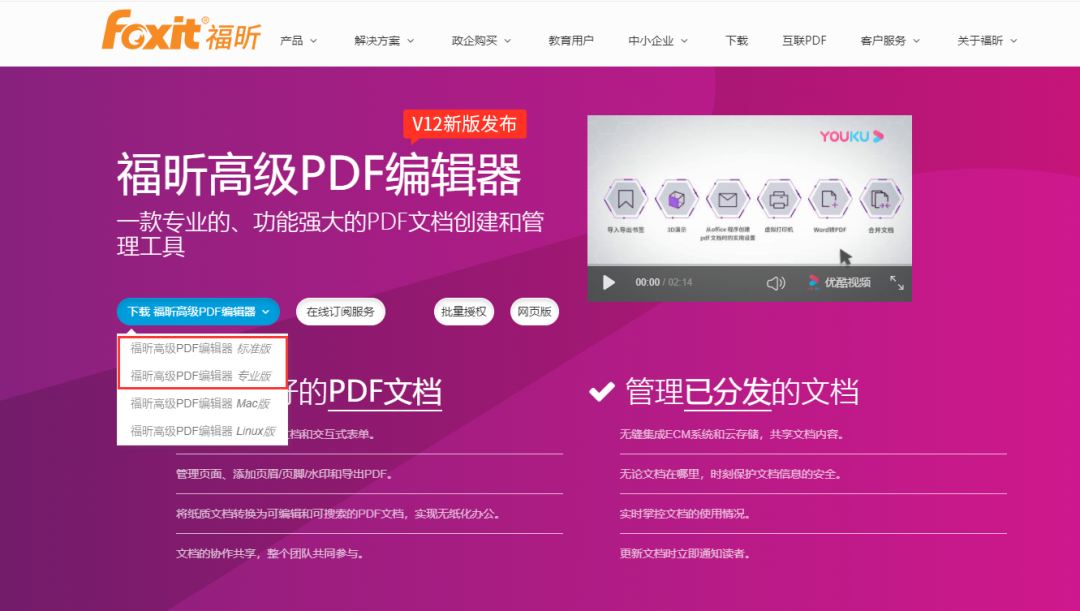Choose 福昕高级PDF编辑器 Mac版 from the list
Screen dimensions: 1080x611
click(201, 404)
